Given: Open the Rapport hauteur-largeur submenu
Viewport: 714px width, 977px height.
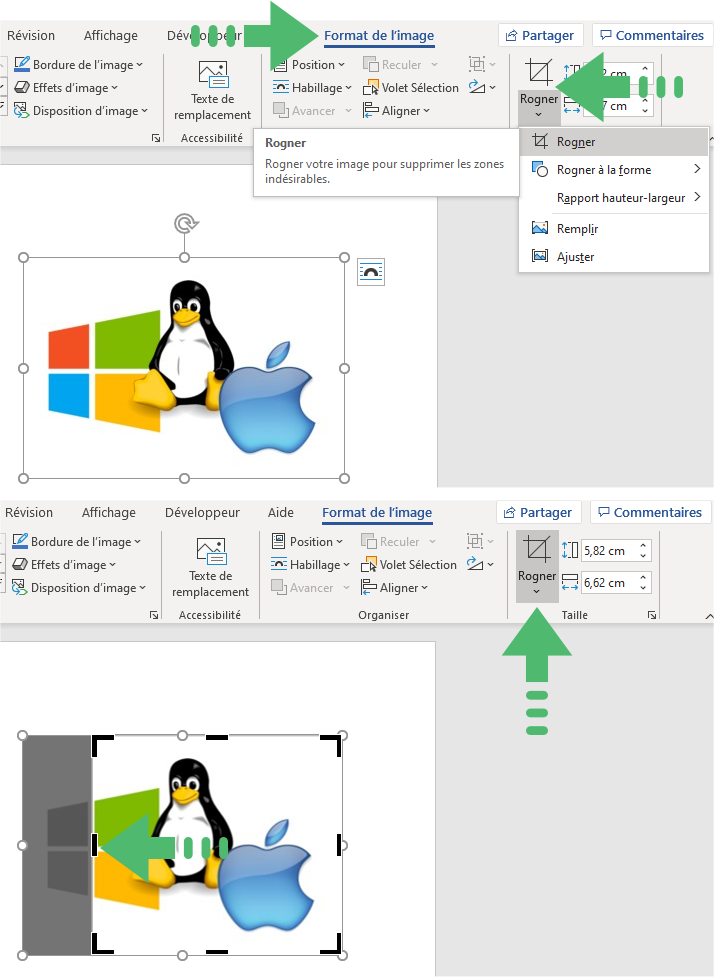Looking at the screenshot, I should 614,198.
